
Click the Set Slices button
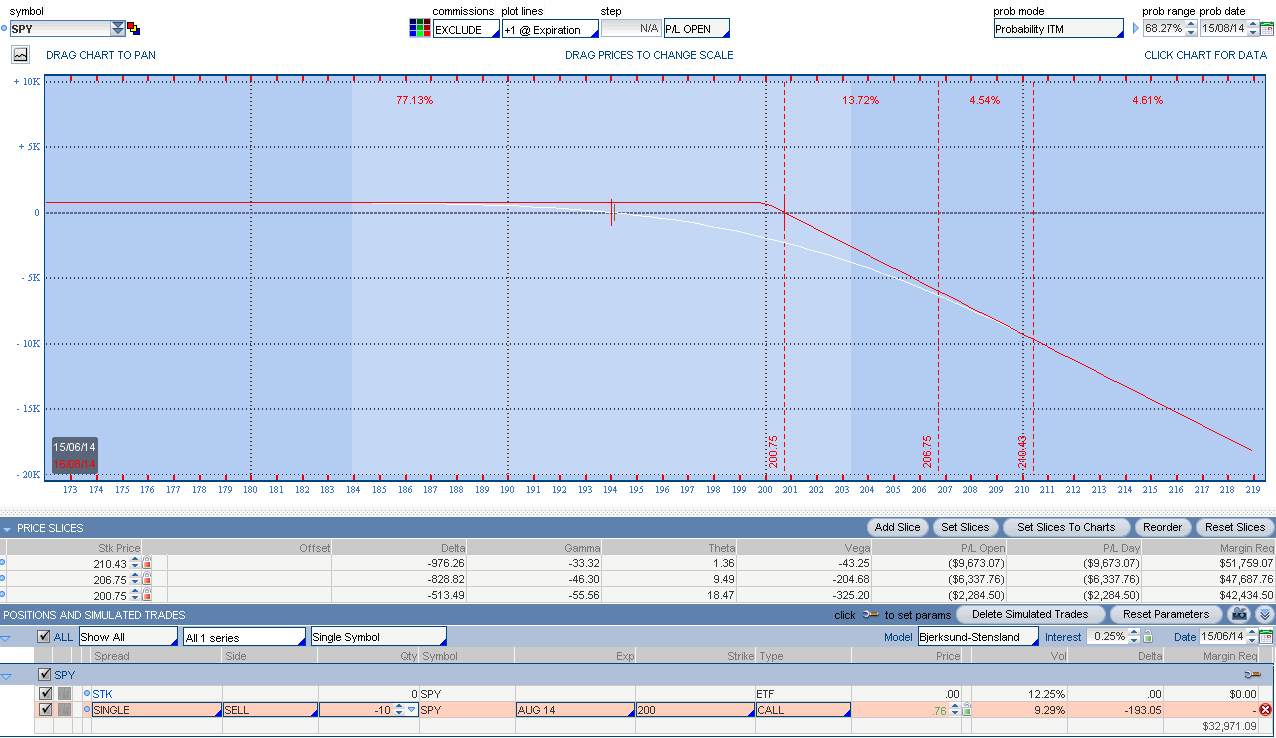[965, 527]
